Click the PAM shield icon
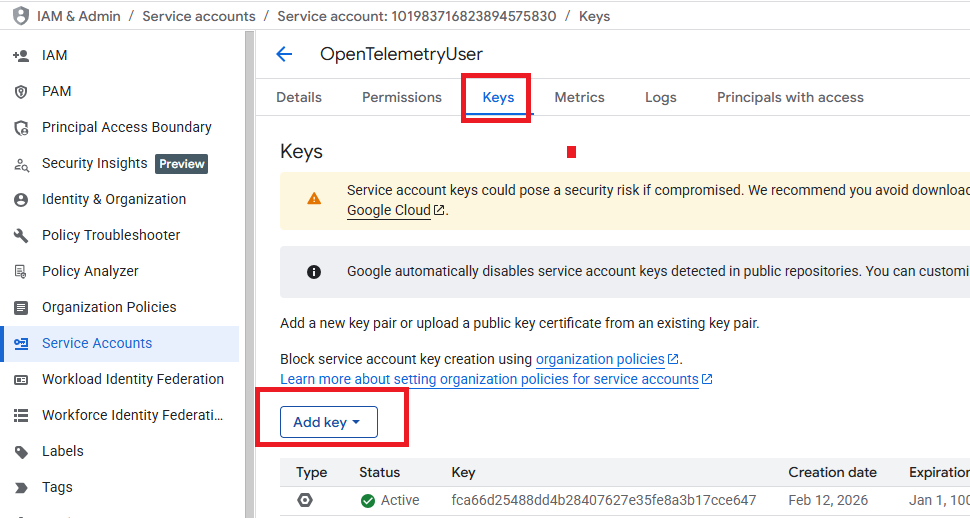 21,92
